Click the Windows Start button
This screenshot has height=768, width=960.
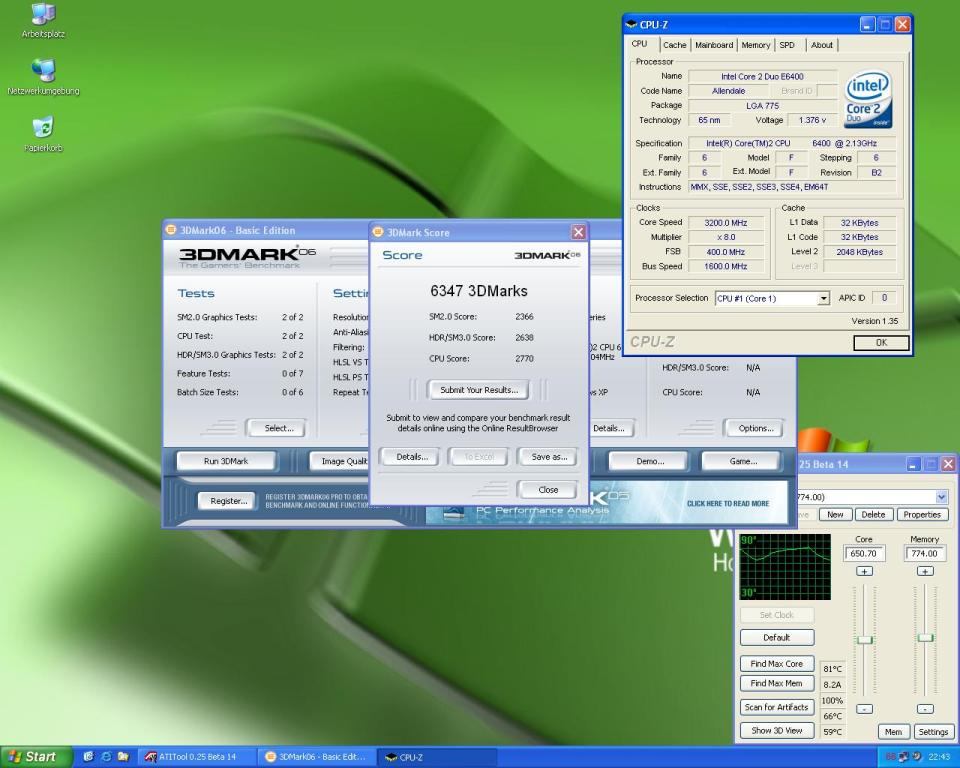click(36, 757)
